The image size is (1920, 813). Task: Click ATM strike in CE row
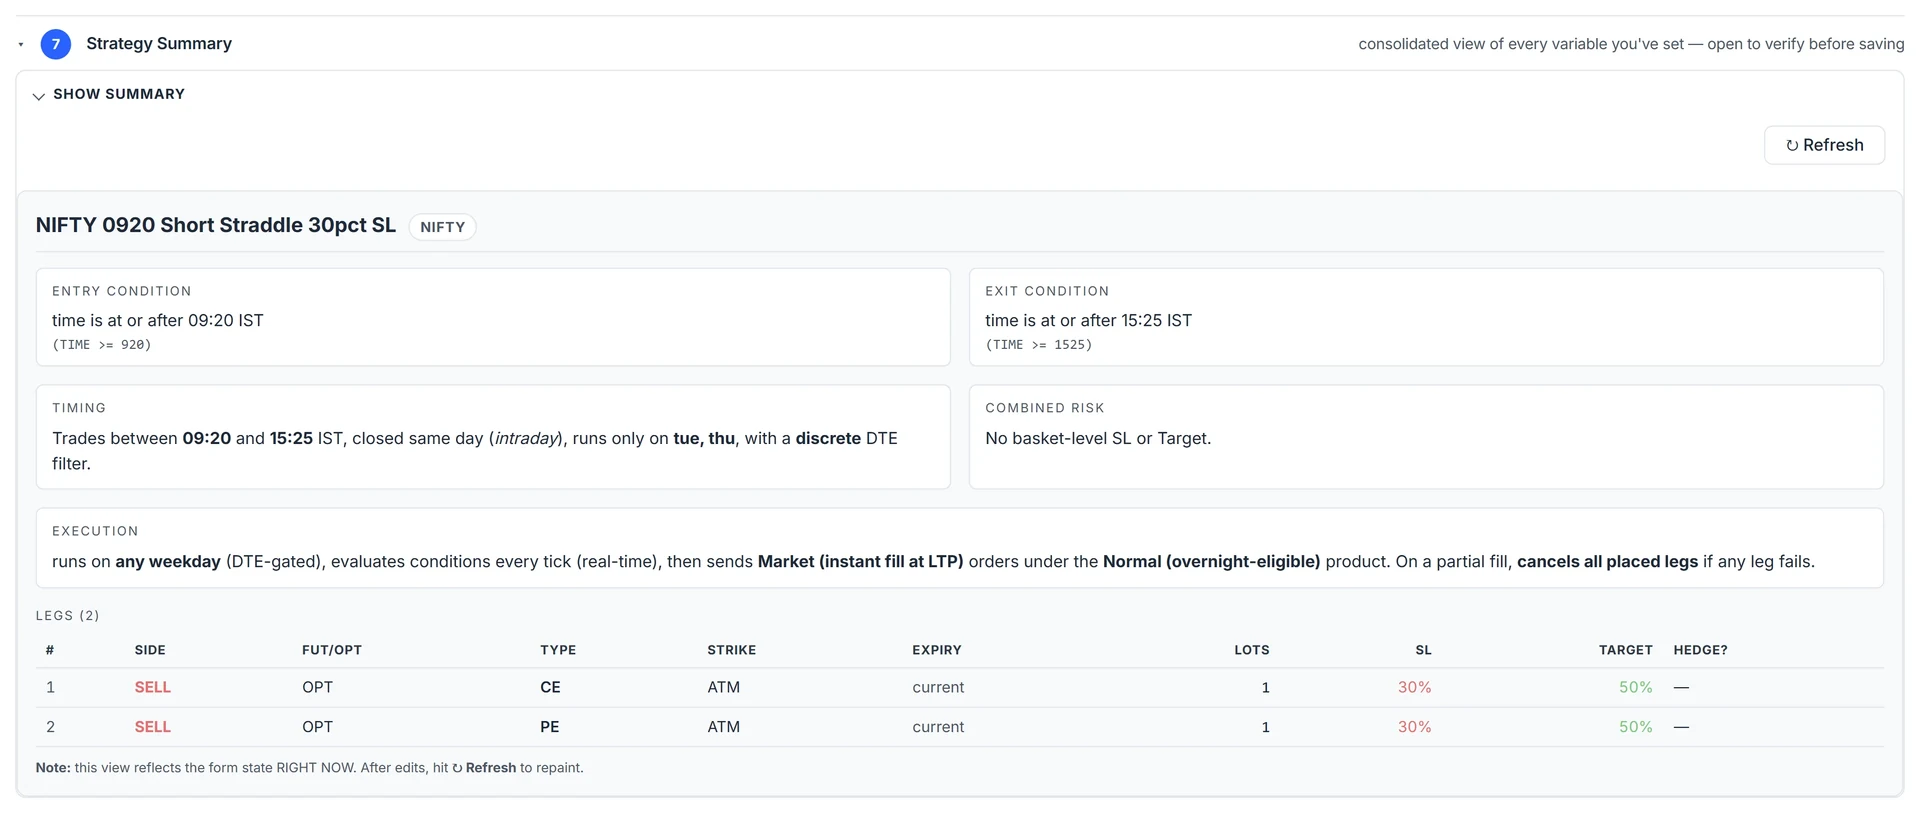pos(724,688)
